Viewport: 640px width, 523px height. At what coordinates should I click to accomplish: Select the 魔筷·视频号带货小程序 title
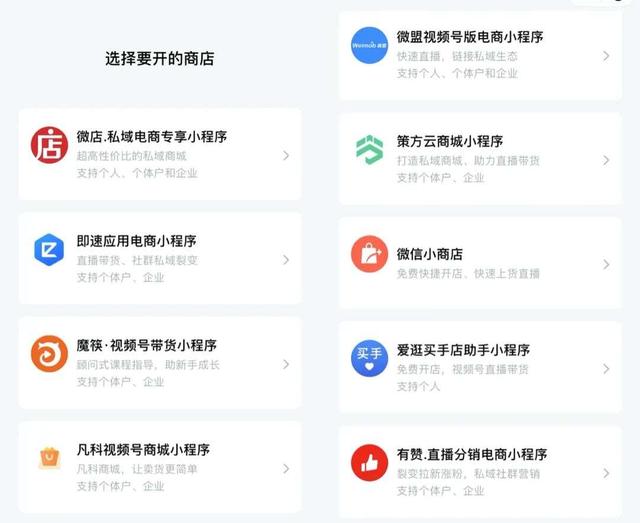pyautogui.click(x=147, y=346)
